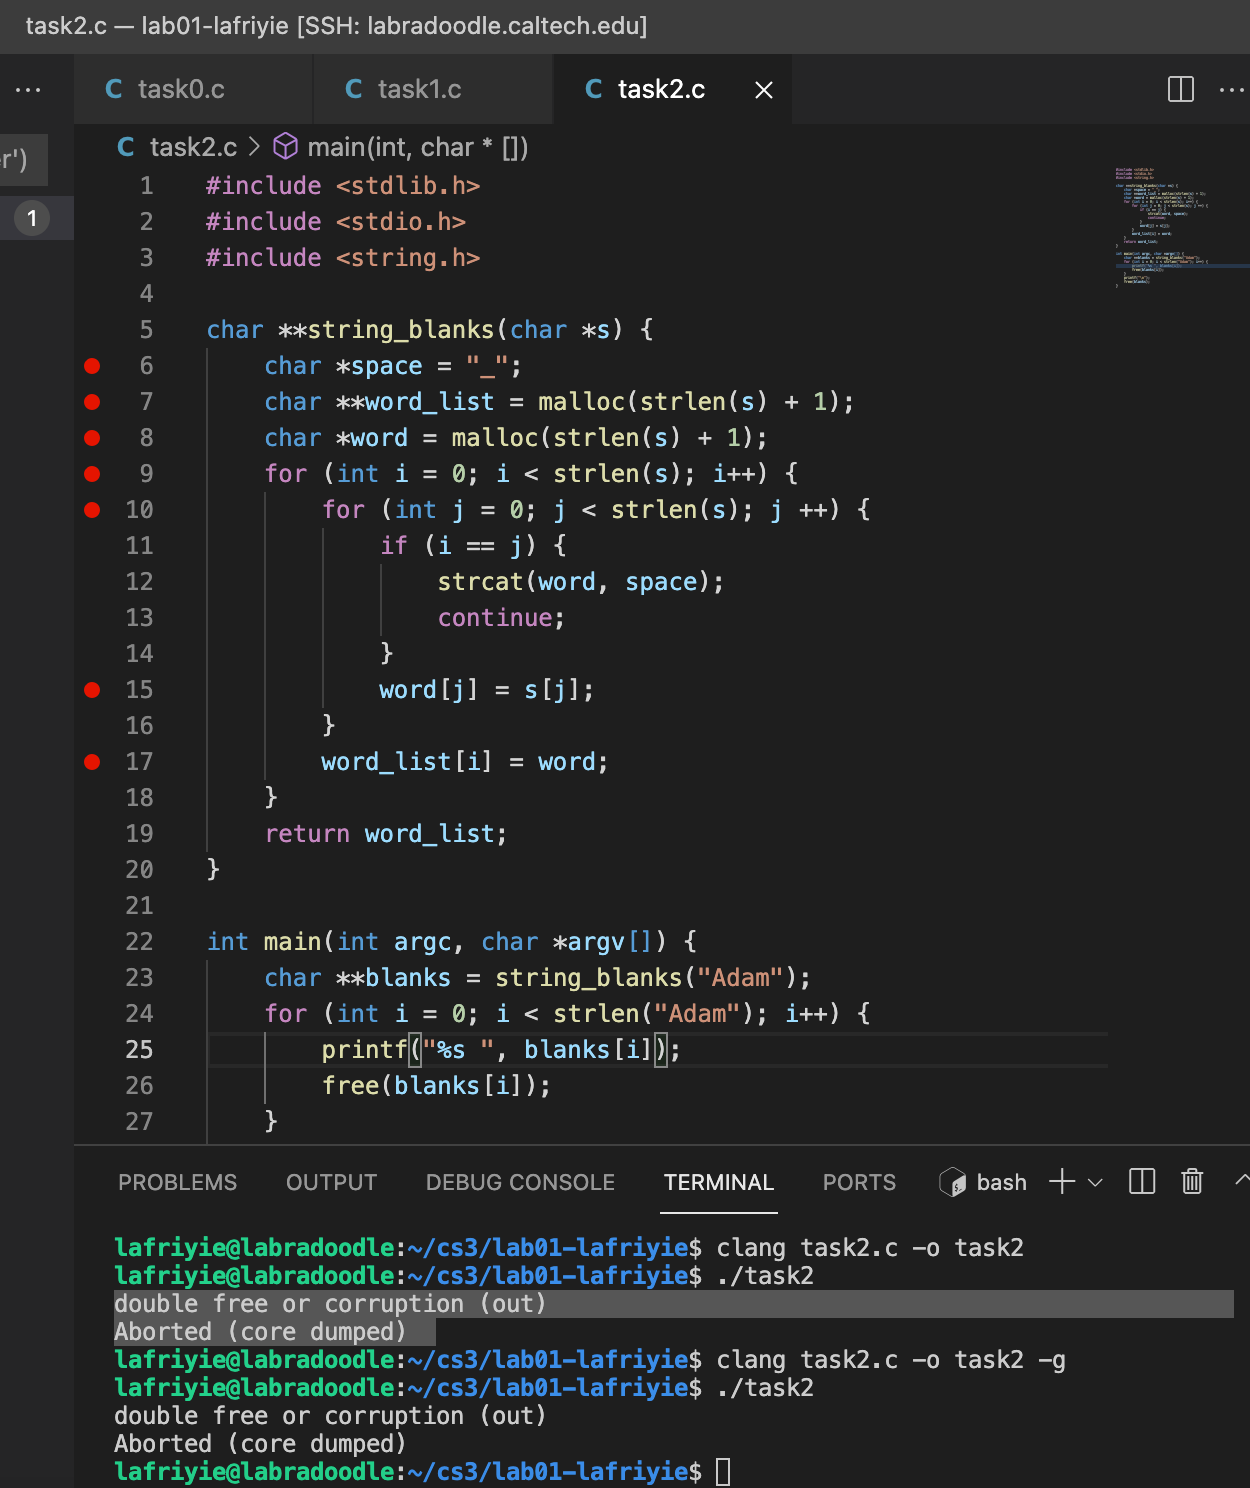
Task: Close the task2.c editor tab
Action: [764, 90]
